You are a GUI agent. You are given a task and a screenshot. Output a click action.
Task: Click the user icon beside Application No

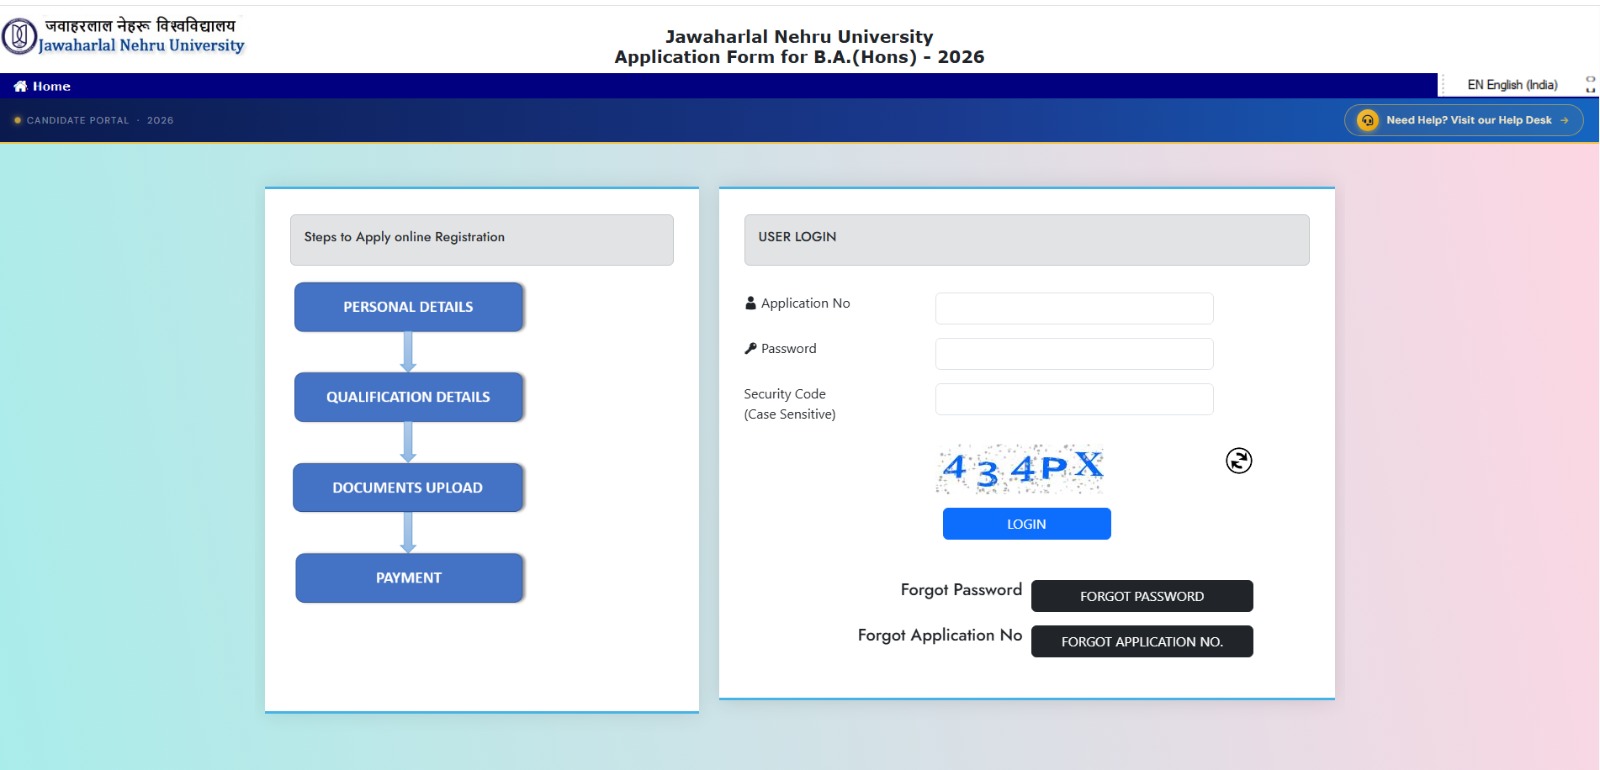coord(751,303)
